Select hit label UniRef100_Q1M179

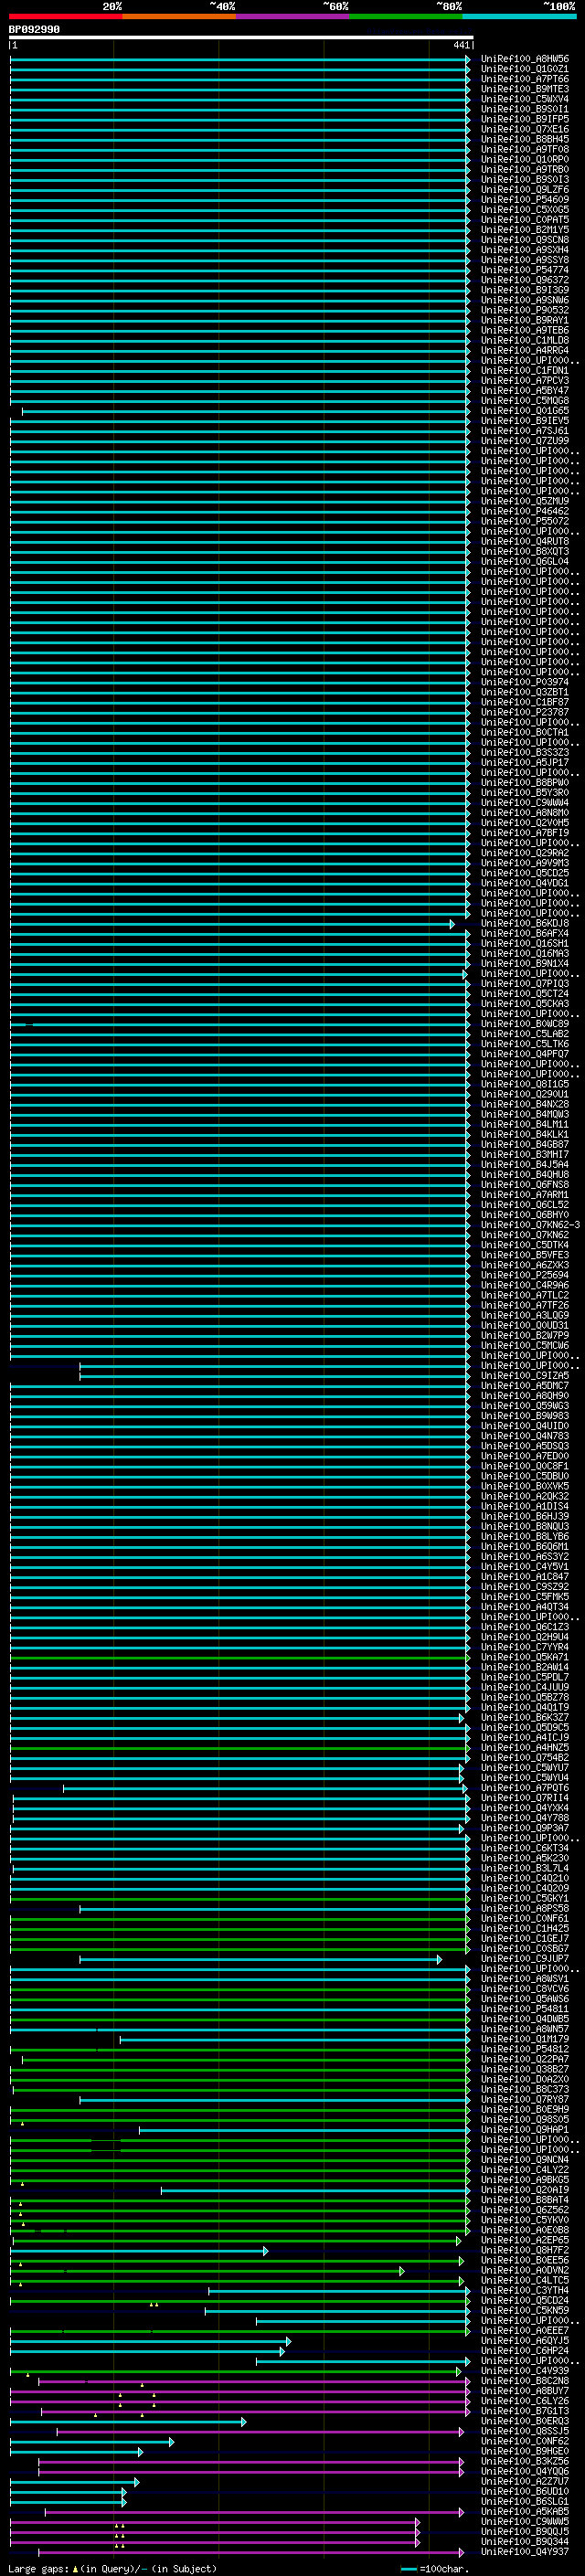coord(525,2039)
